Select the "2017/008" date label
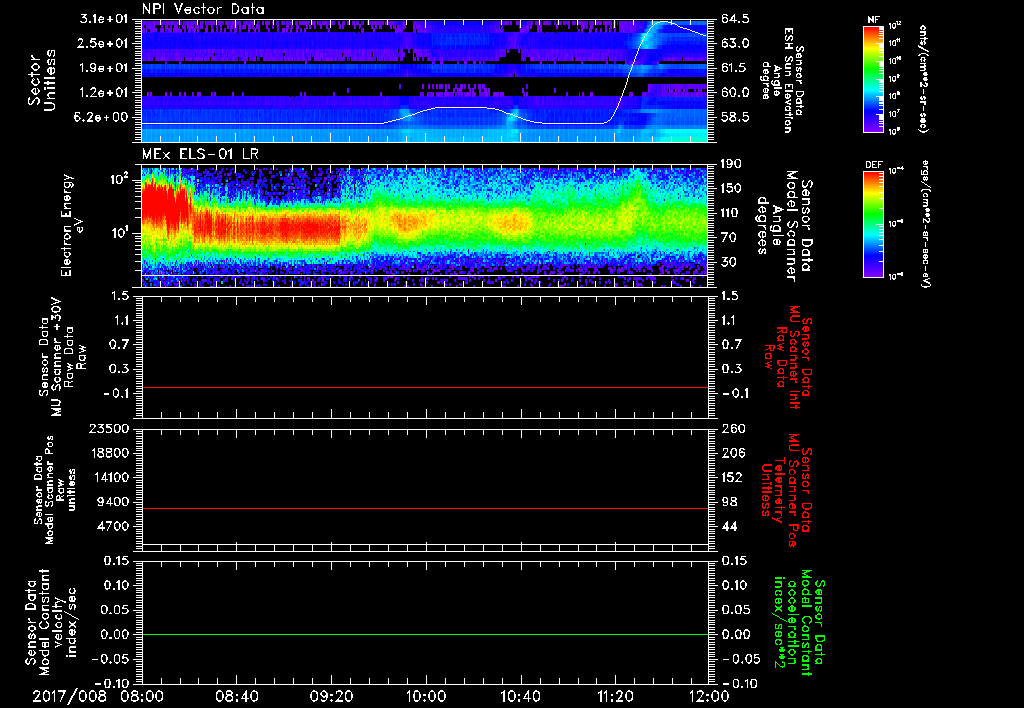This screenshot has height=708, width=1024. click(69, 696)
